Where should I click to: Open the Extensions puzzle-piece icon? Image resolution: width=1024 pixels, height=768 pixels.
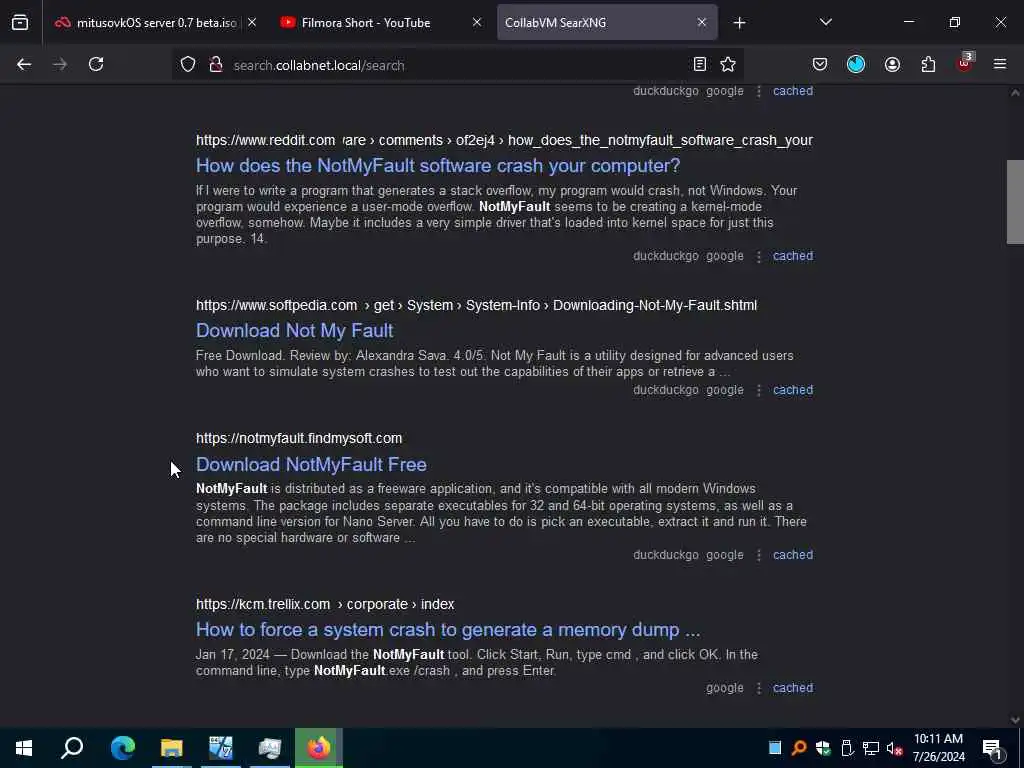[x=929, y=64]
